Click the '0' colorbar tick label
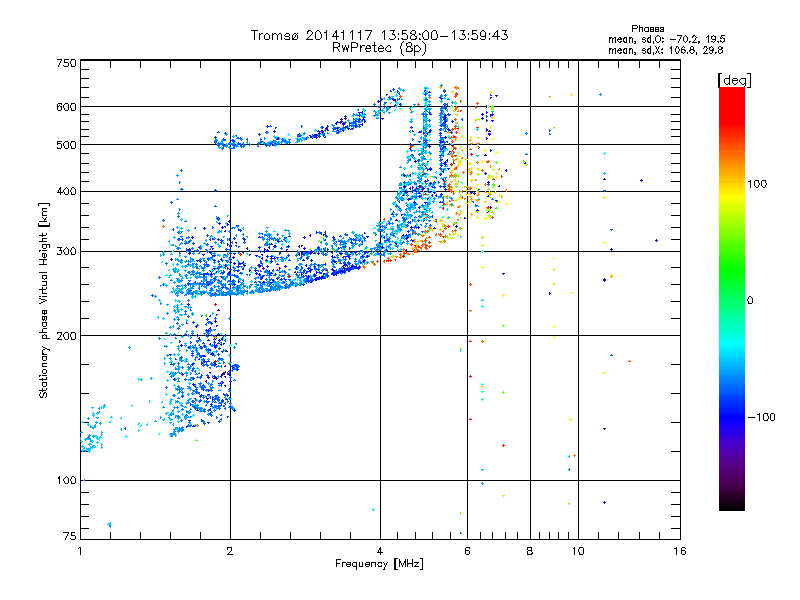The image size is (800, 600). tap(750, 301)
